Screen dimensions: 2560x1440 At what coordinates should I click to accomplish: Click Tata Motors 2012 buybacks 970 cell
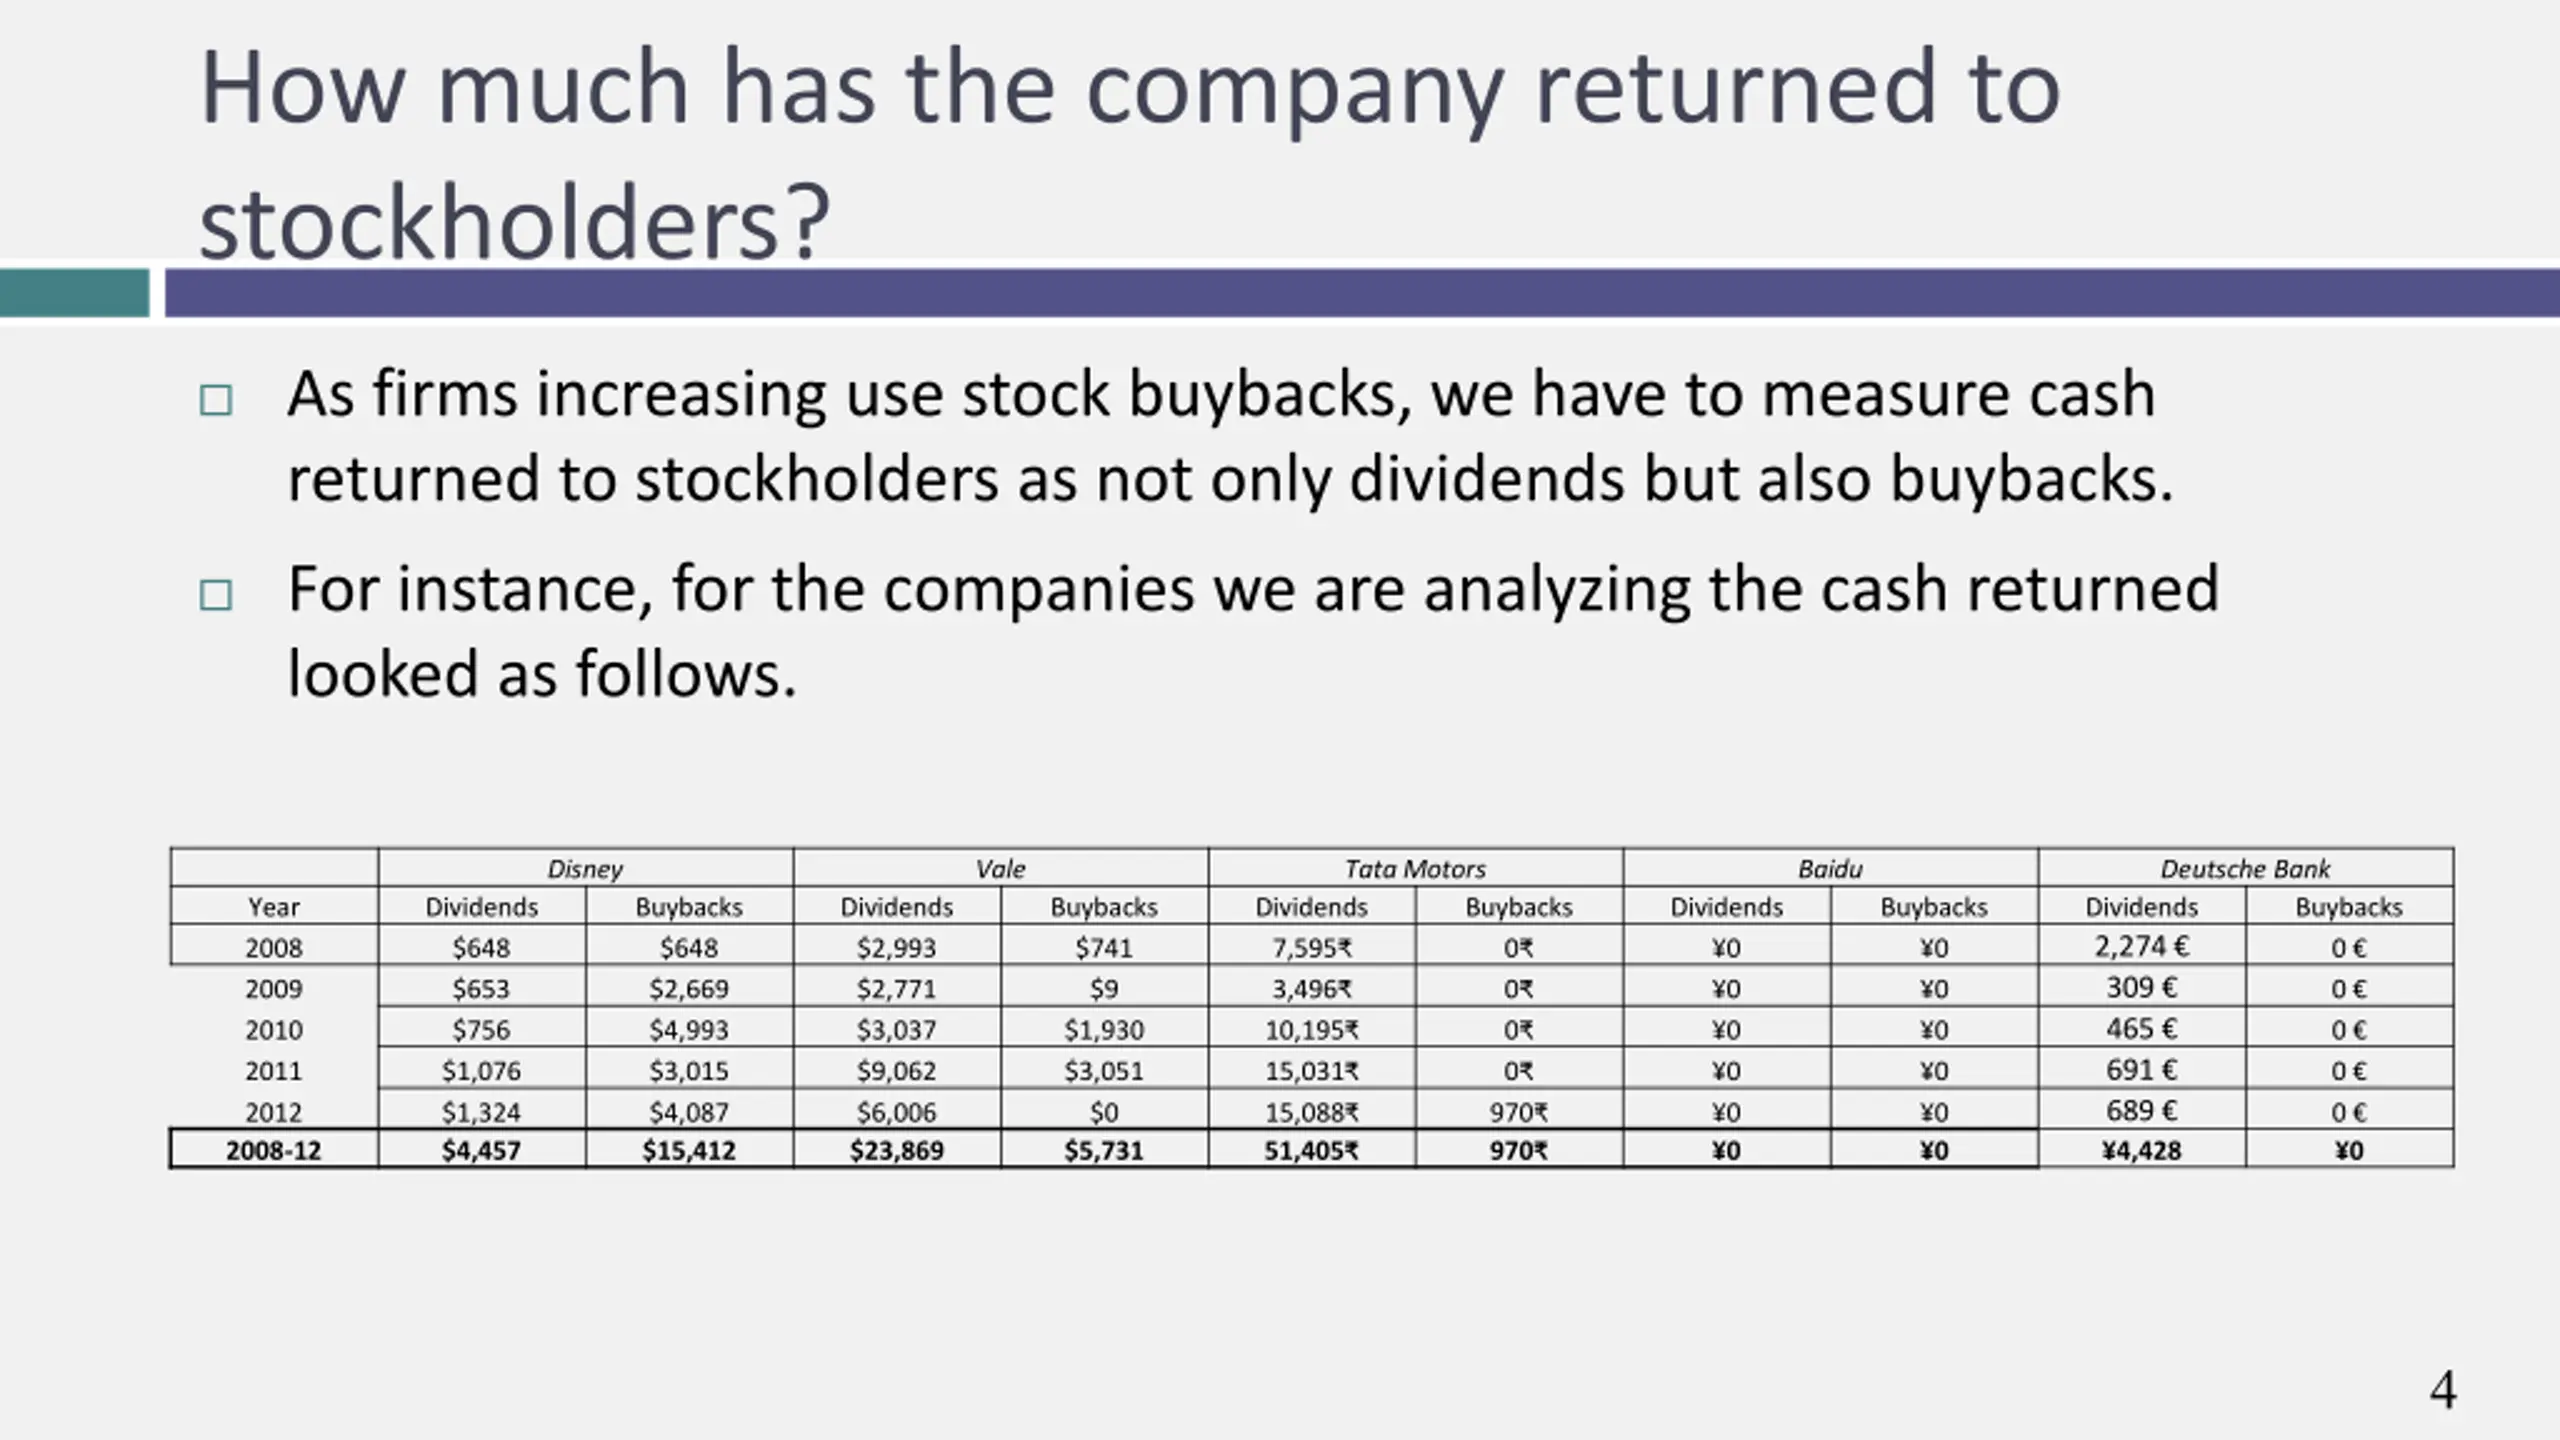click(x=1519, y=1111)
